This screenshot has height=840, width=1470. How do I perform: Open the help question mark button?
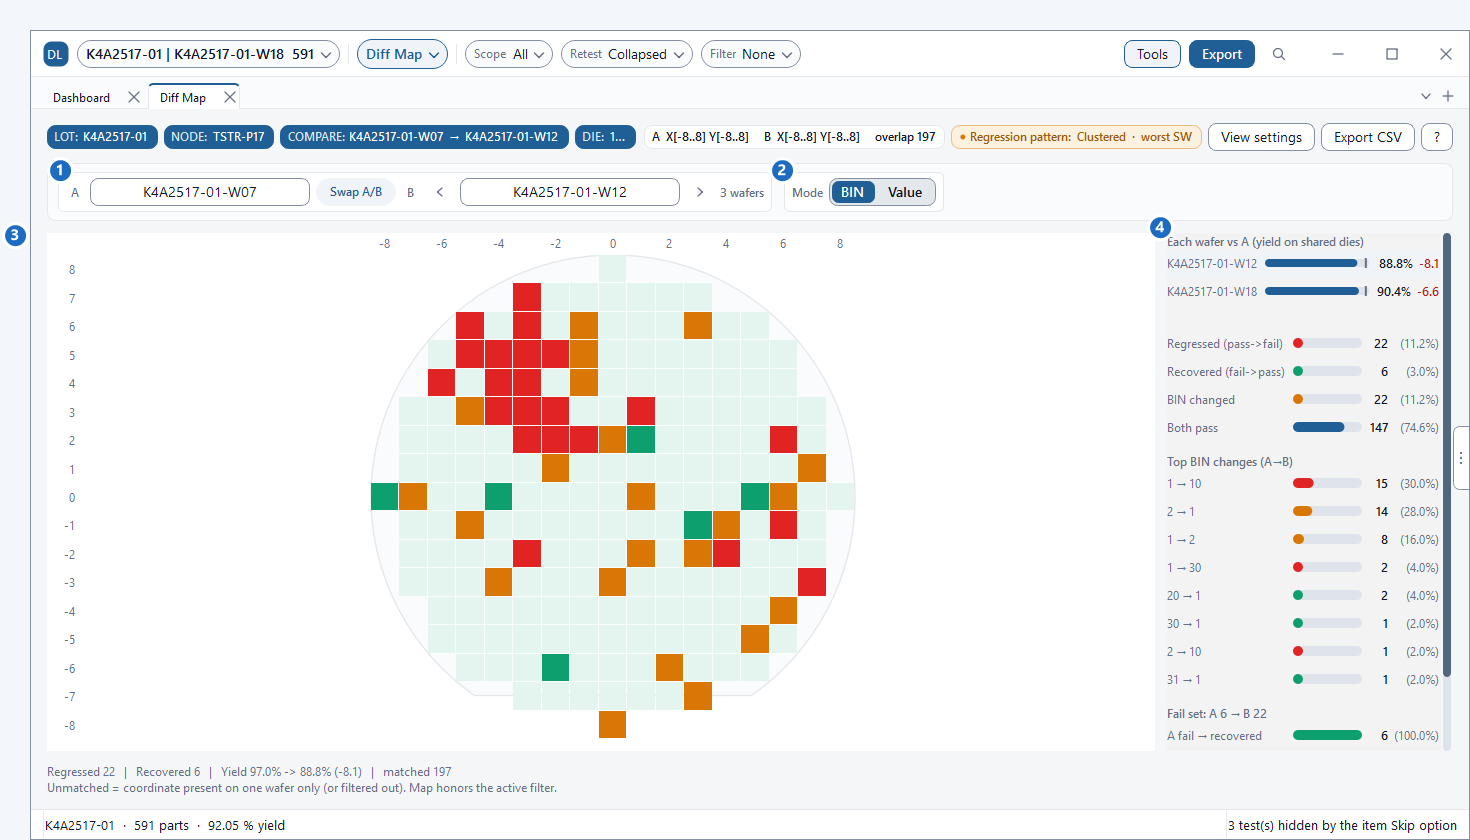click(x=1437, y=137)
